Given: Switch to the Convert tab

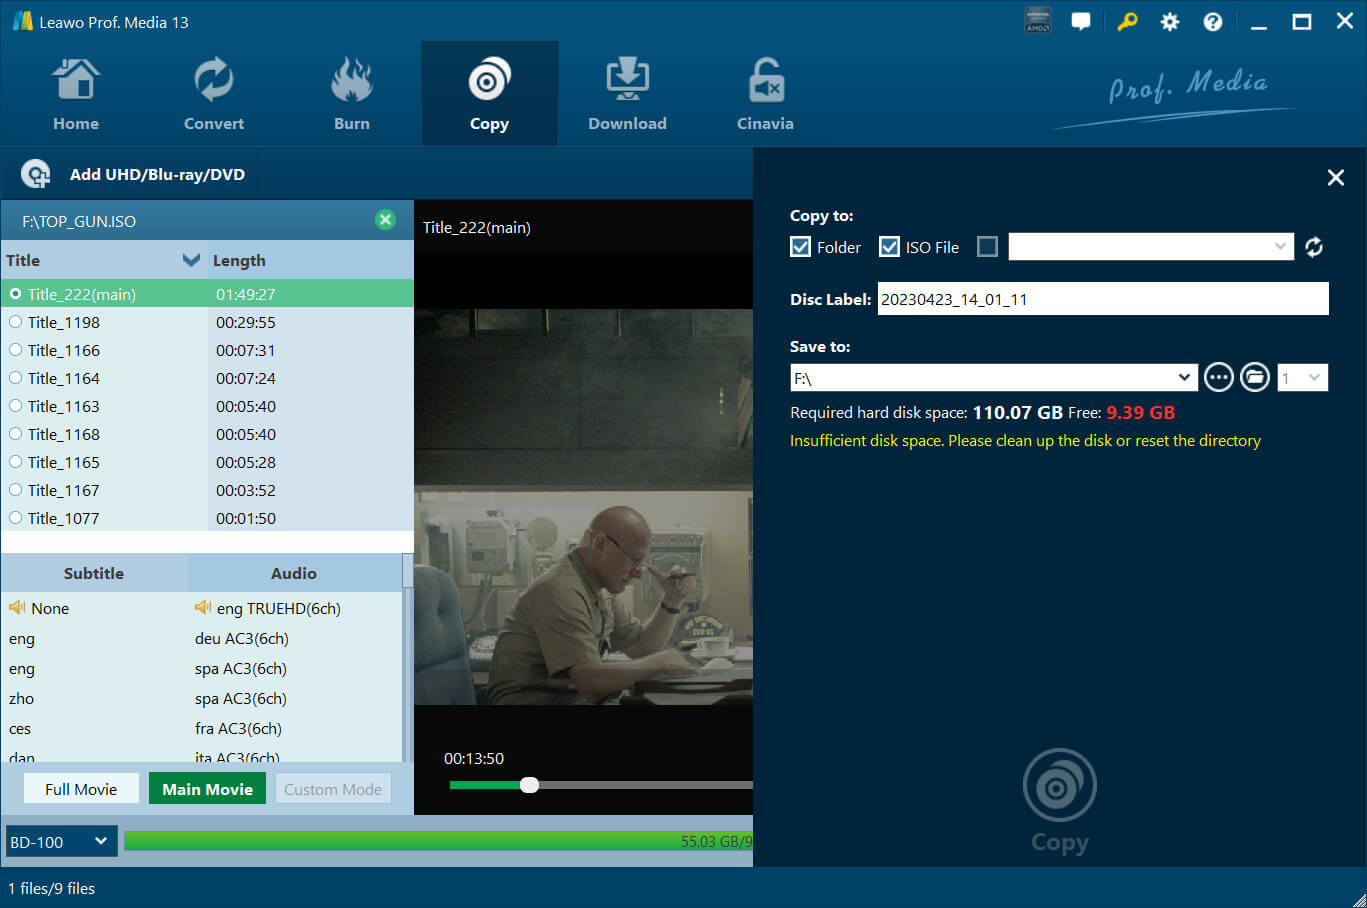Looking at the screenshot, I should [x=214, y=93].
